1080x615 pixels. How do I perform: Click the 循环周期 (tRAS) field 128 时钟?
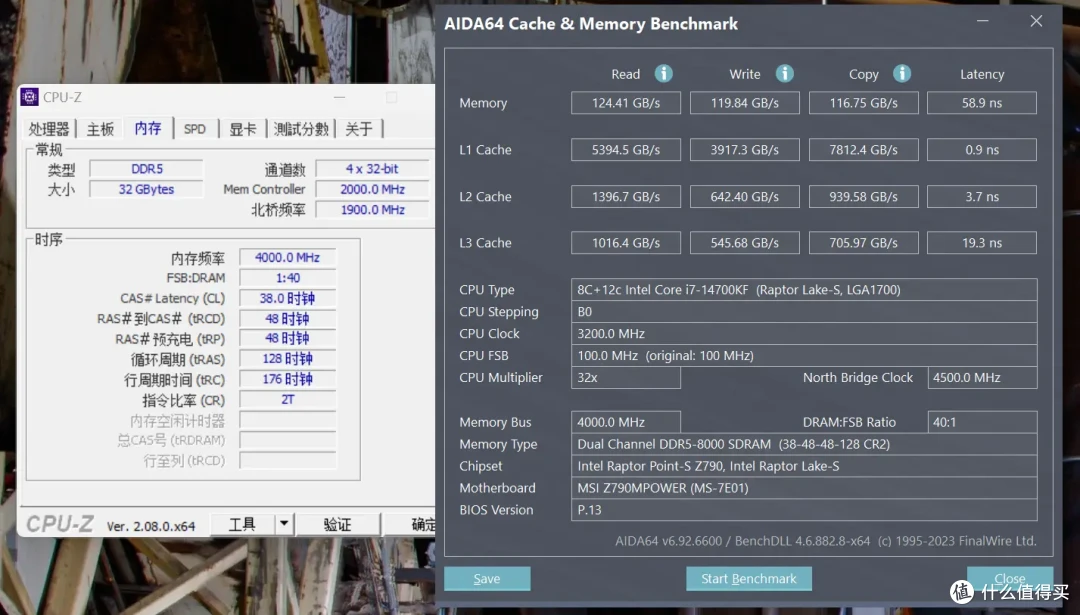(288, 359)
